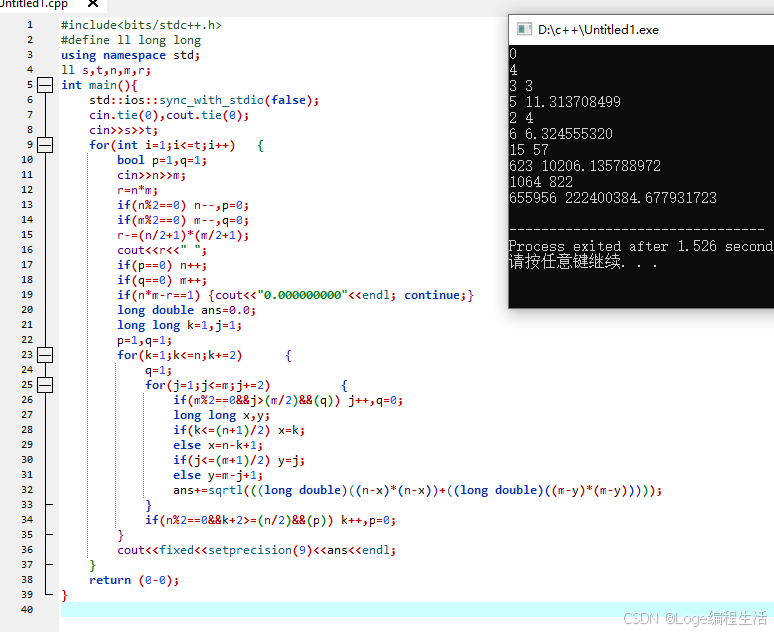Click the 'cin>>n>>m;' statement
774x632 pixels.
click(152, 175)
